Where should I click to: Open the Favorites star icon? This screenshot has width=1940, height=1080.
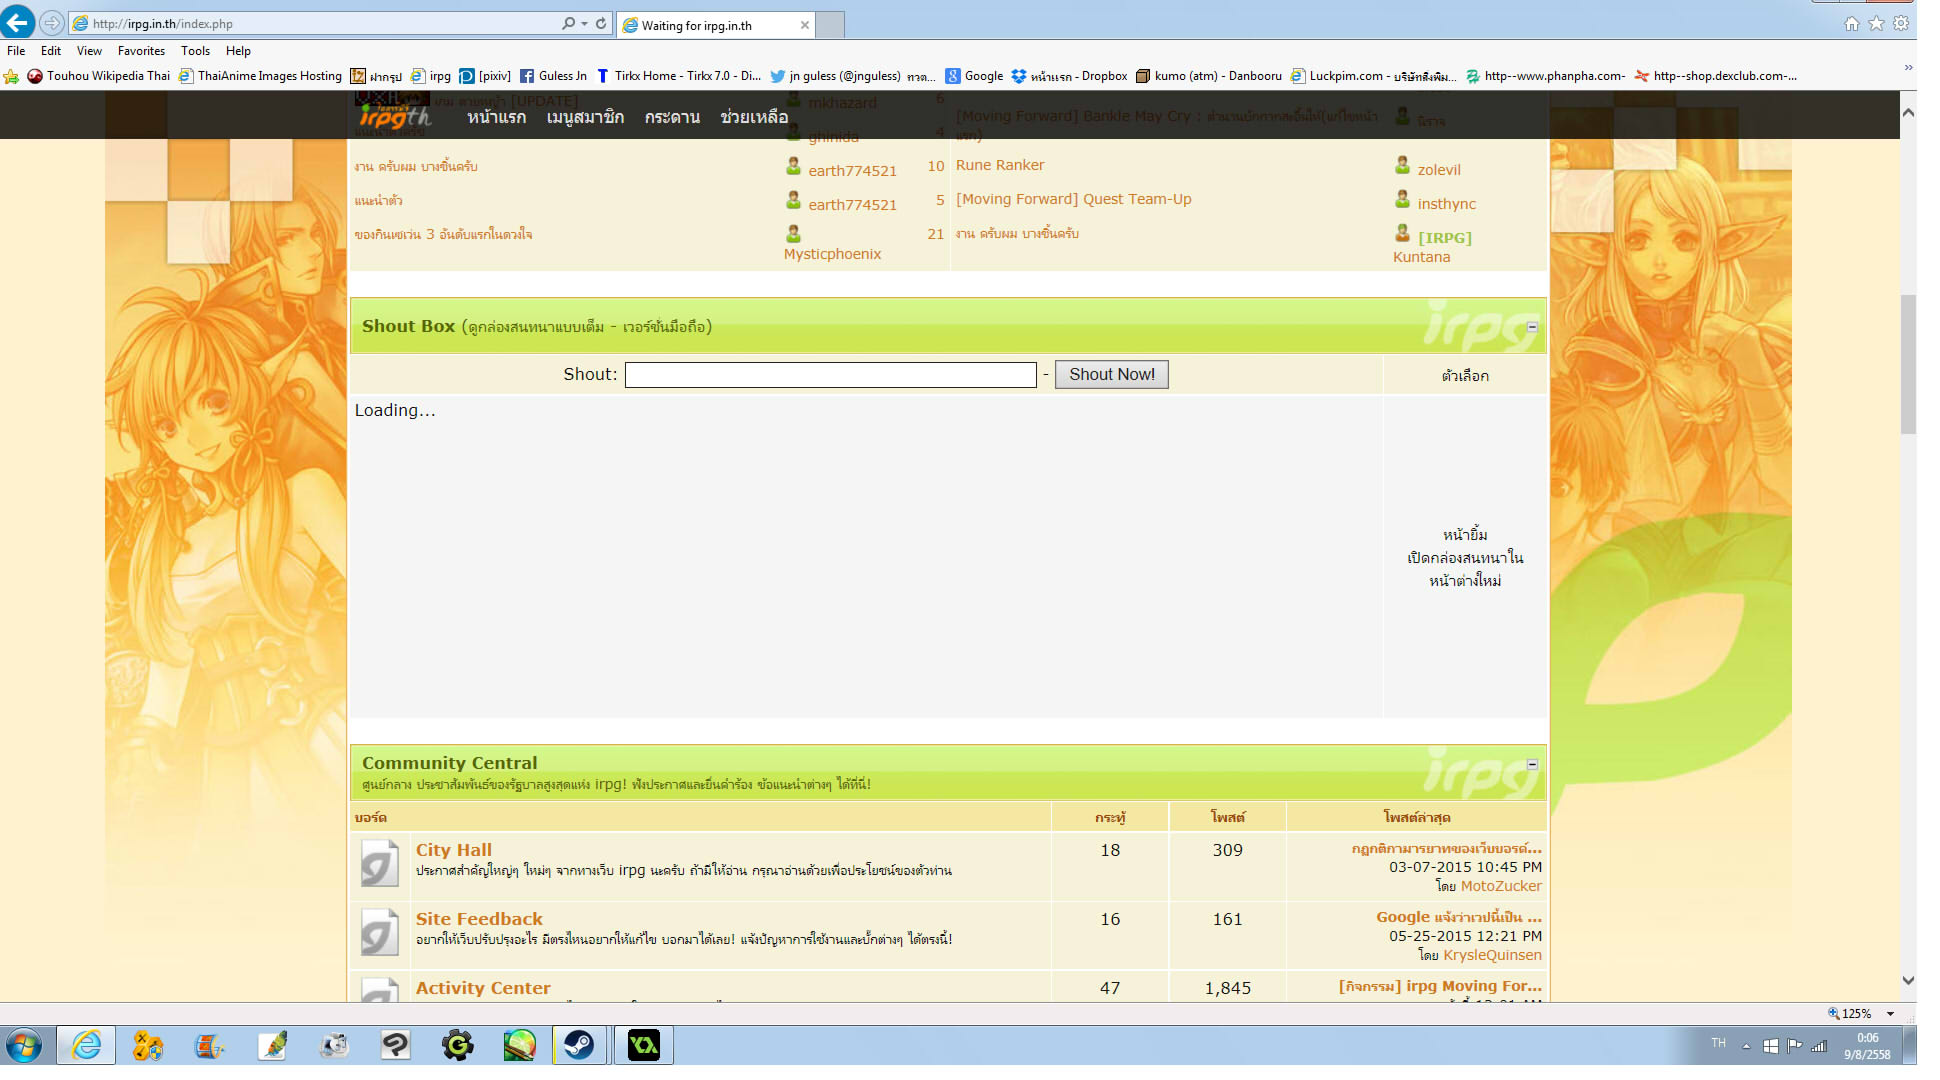(1876, 23)
